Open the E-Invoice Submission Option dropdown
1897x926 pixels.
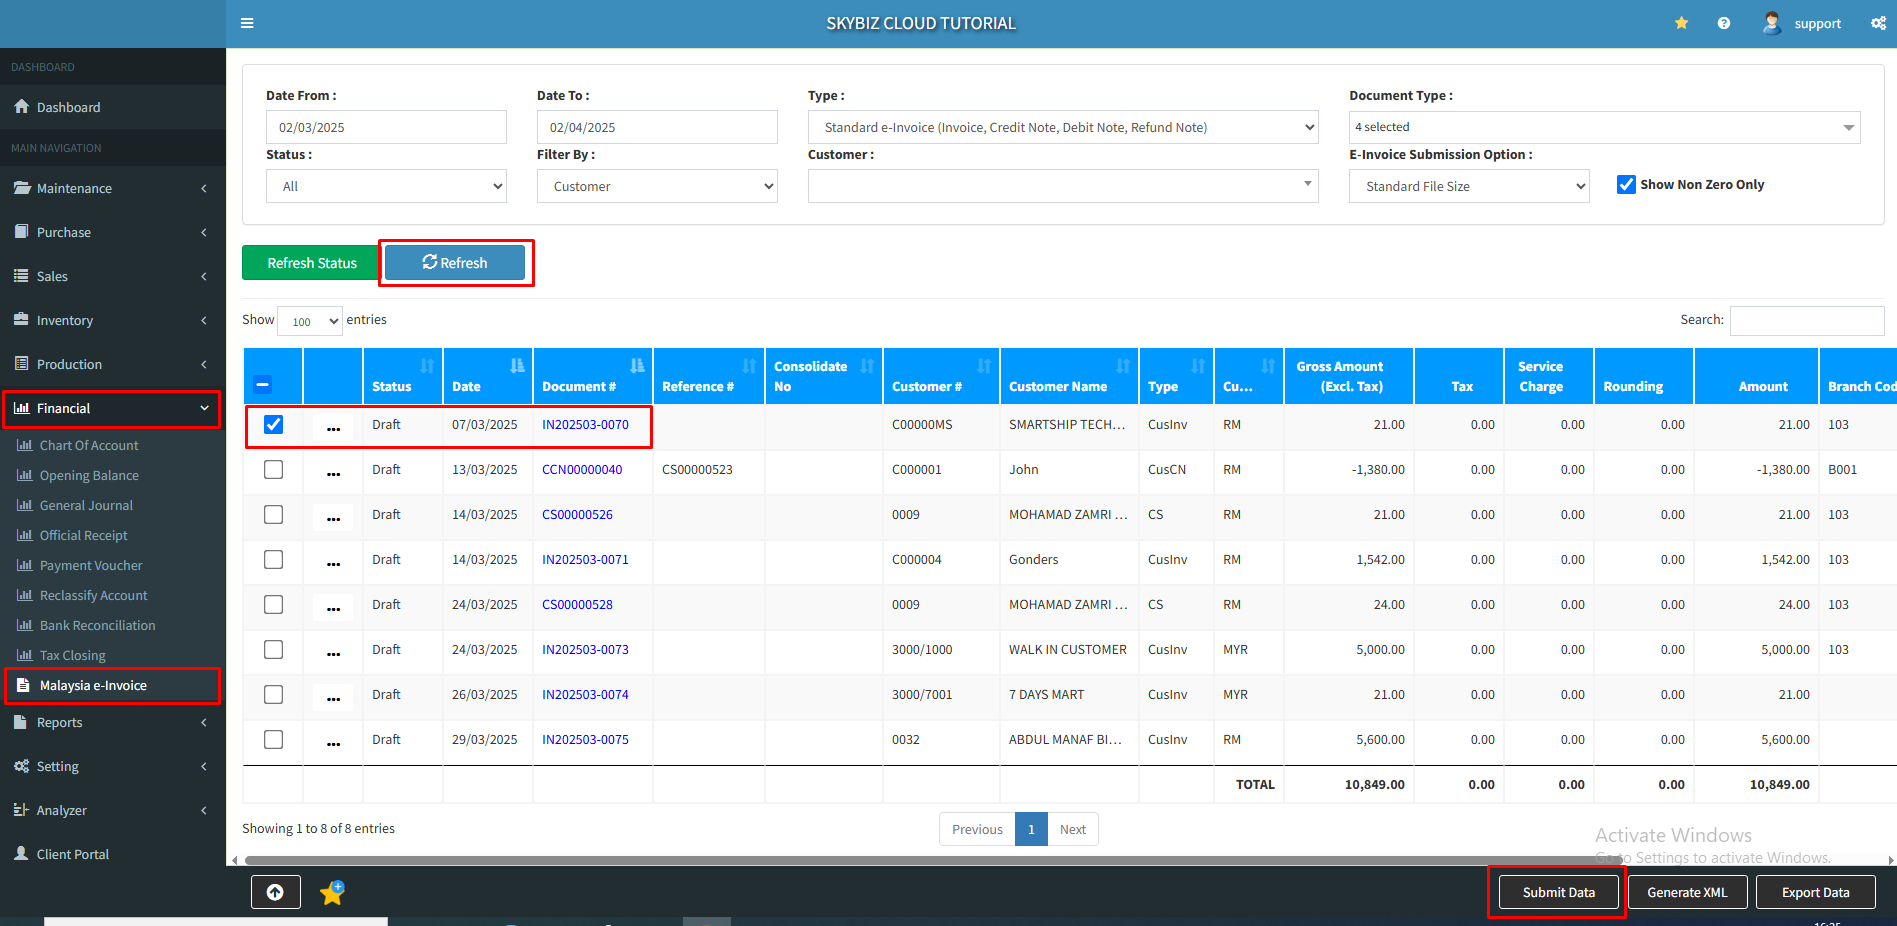(x=1468, y=186)
